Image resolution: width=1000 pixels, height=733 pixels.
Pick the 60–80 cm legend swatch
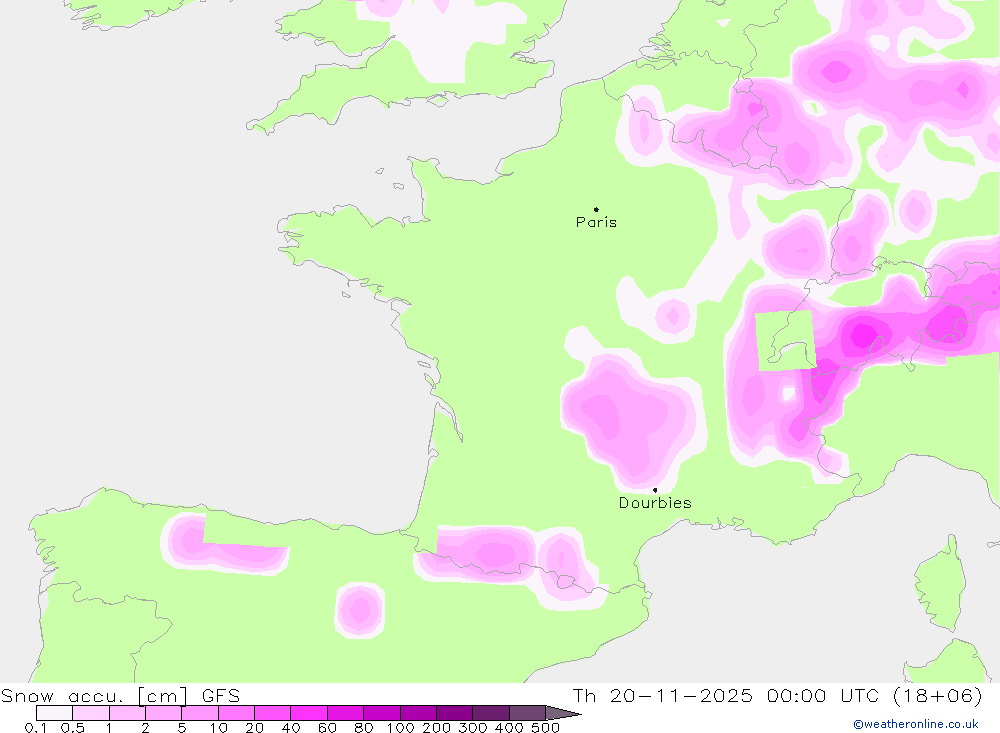(345, 713)
